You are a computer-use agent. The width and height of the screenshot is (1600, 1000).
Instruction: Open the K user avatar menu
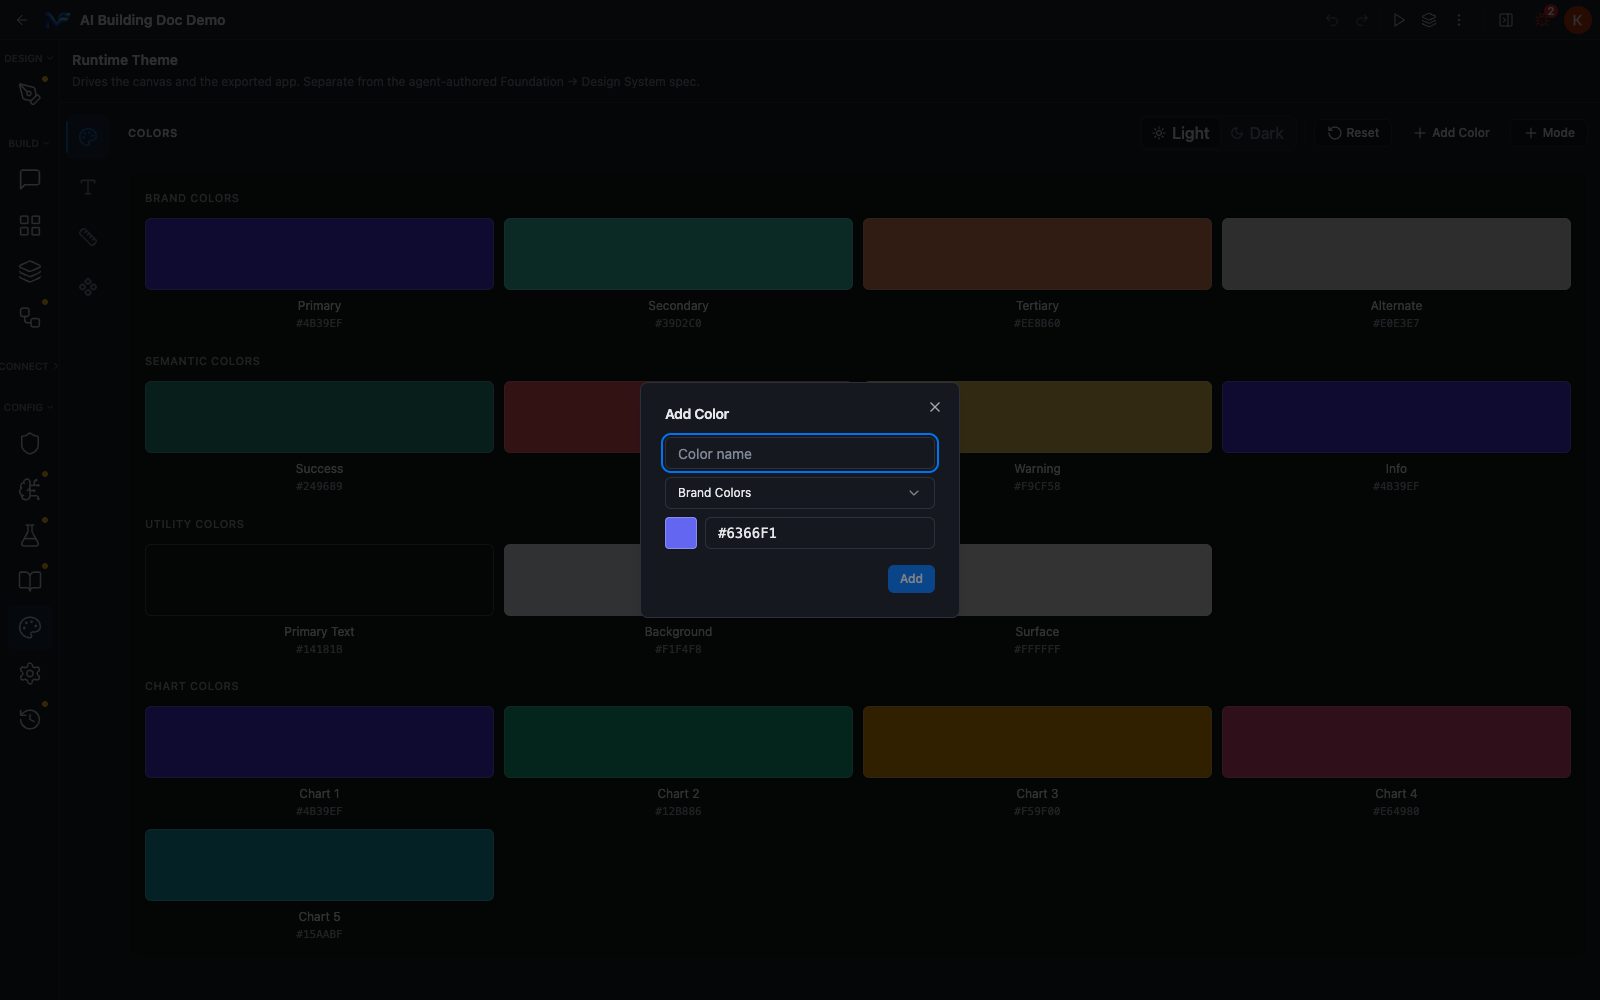tap(1577, 20)
